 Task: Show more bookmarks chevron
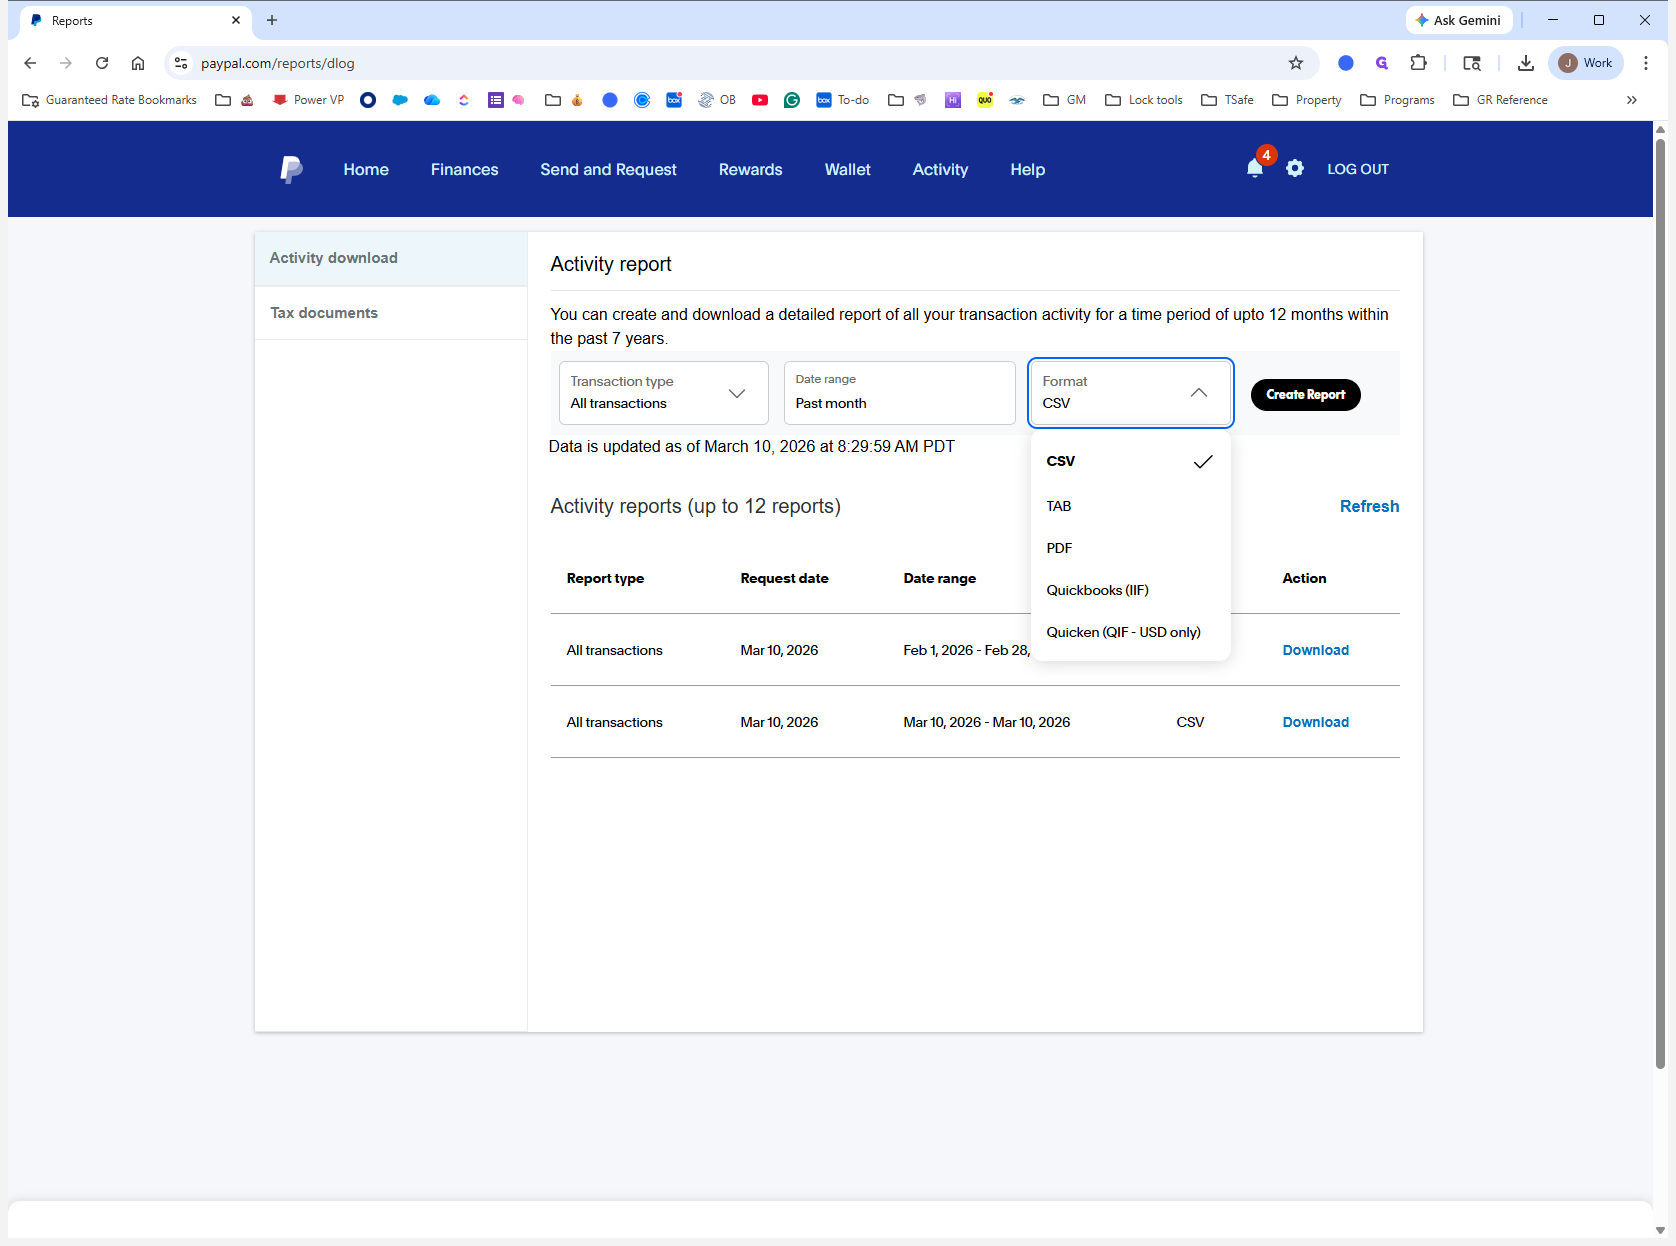[1632, 100]
